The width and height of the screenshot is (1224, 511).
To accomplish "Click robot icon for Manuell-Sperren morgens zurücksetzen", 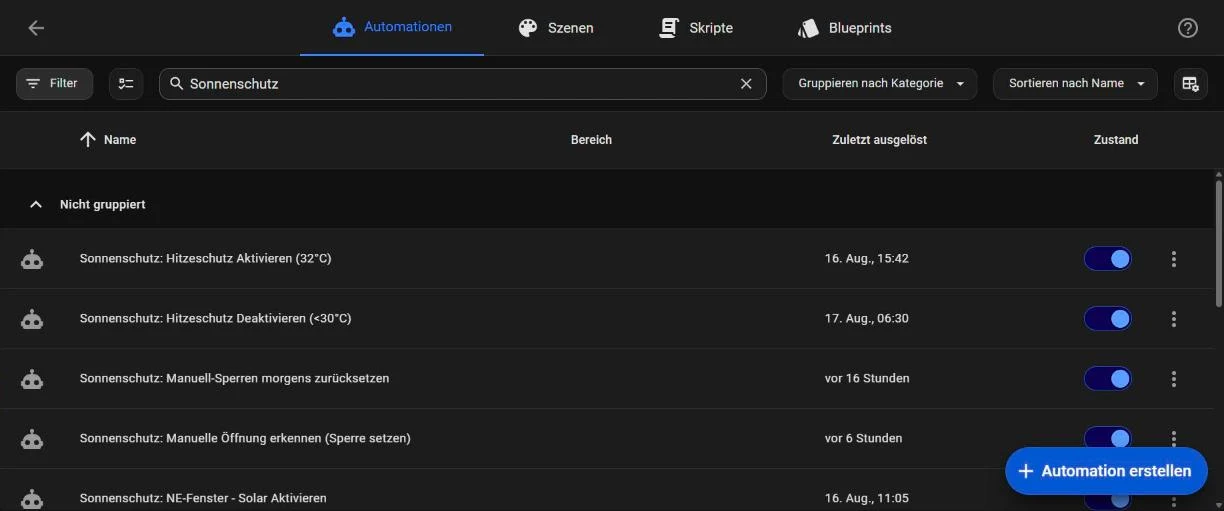I will tap(32, 379).
